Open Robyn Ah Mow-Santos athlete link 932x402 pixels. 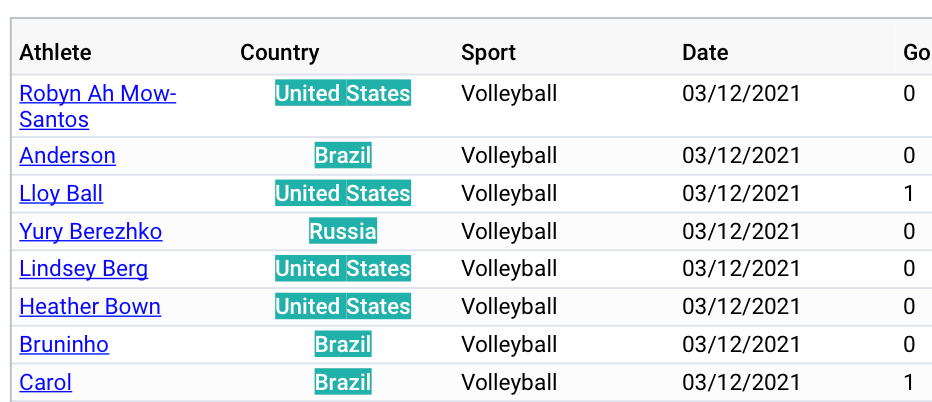click(97, 106)
